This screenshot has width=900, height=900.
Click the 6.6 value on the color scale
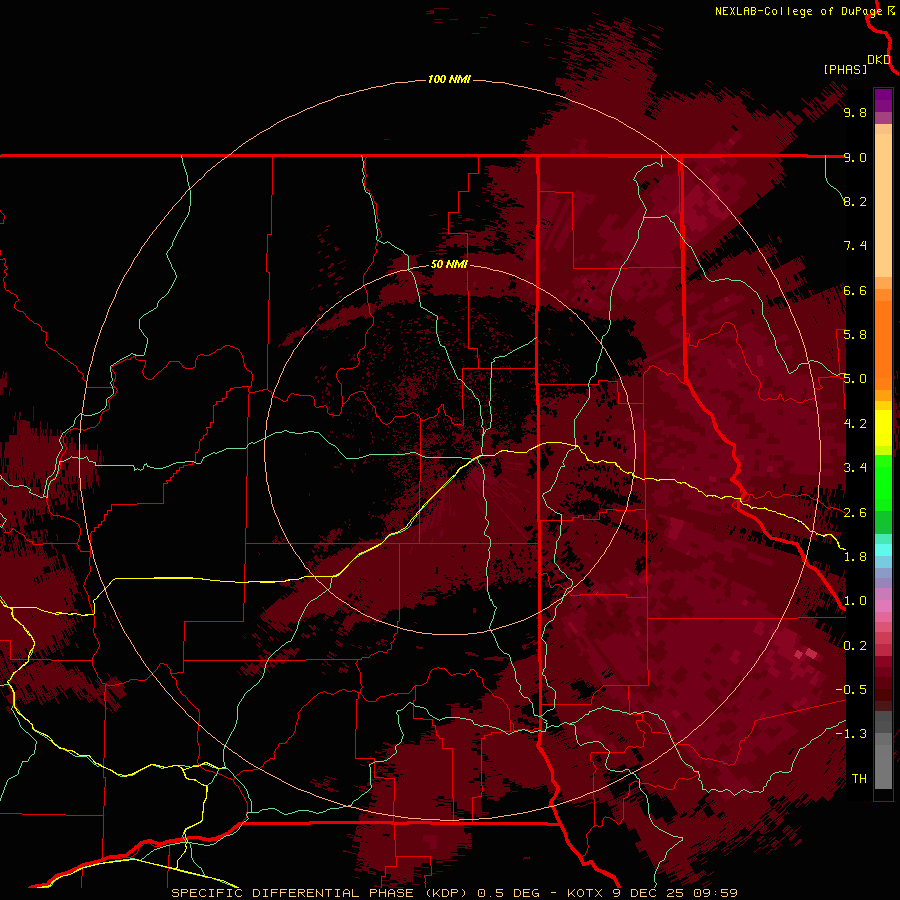pyautogui.click(x=855, y=290)
